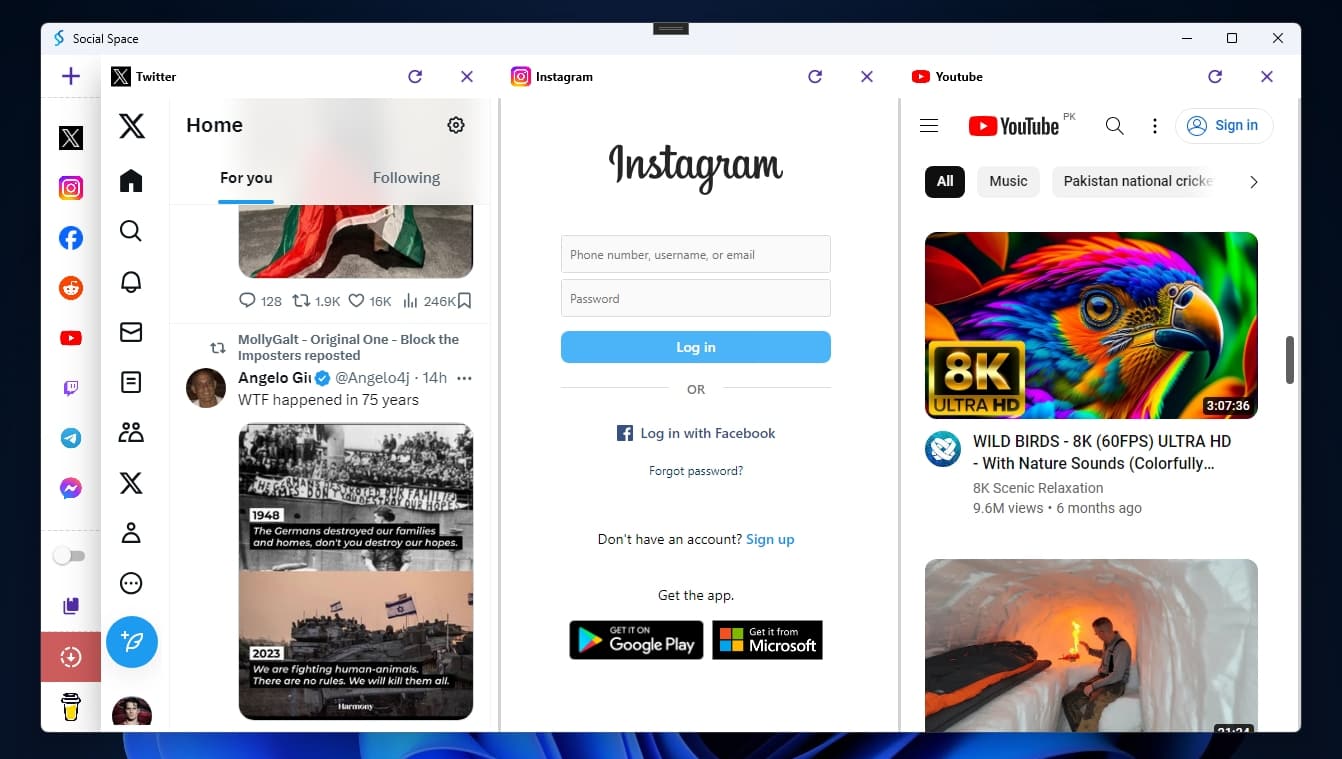Click Get it from Microsoft badge
The image size is (1342, 759).
767,640
